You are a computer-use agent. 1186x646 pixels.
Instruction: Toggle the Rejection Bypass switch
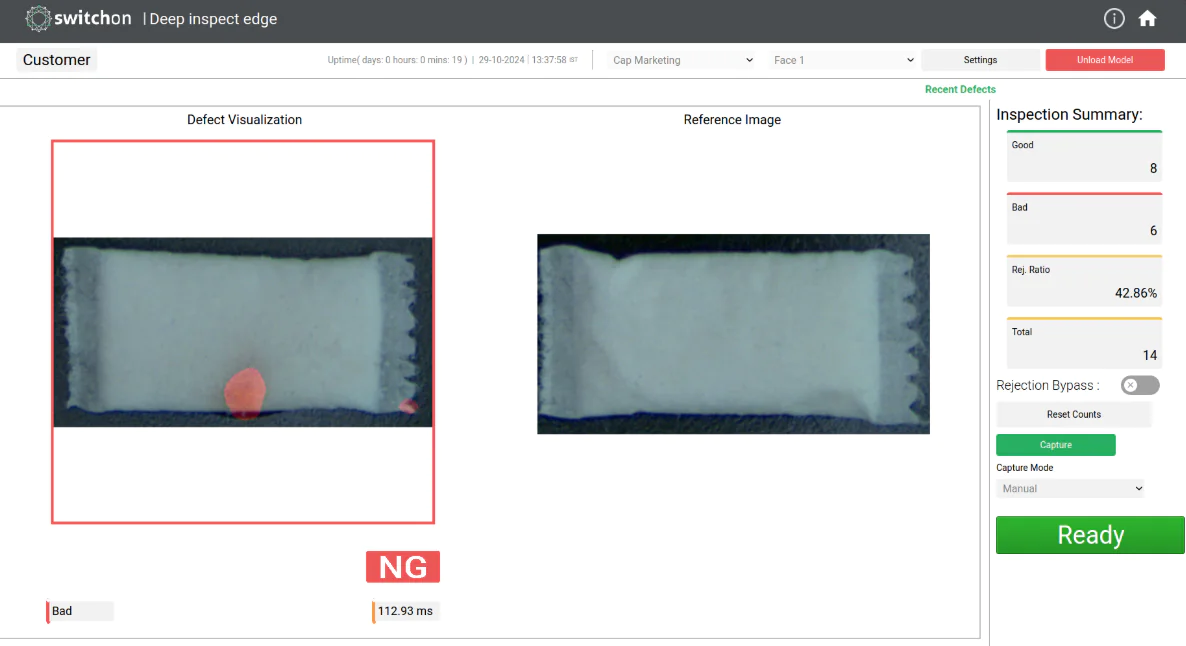point(1139,385)
